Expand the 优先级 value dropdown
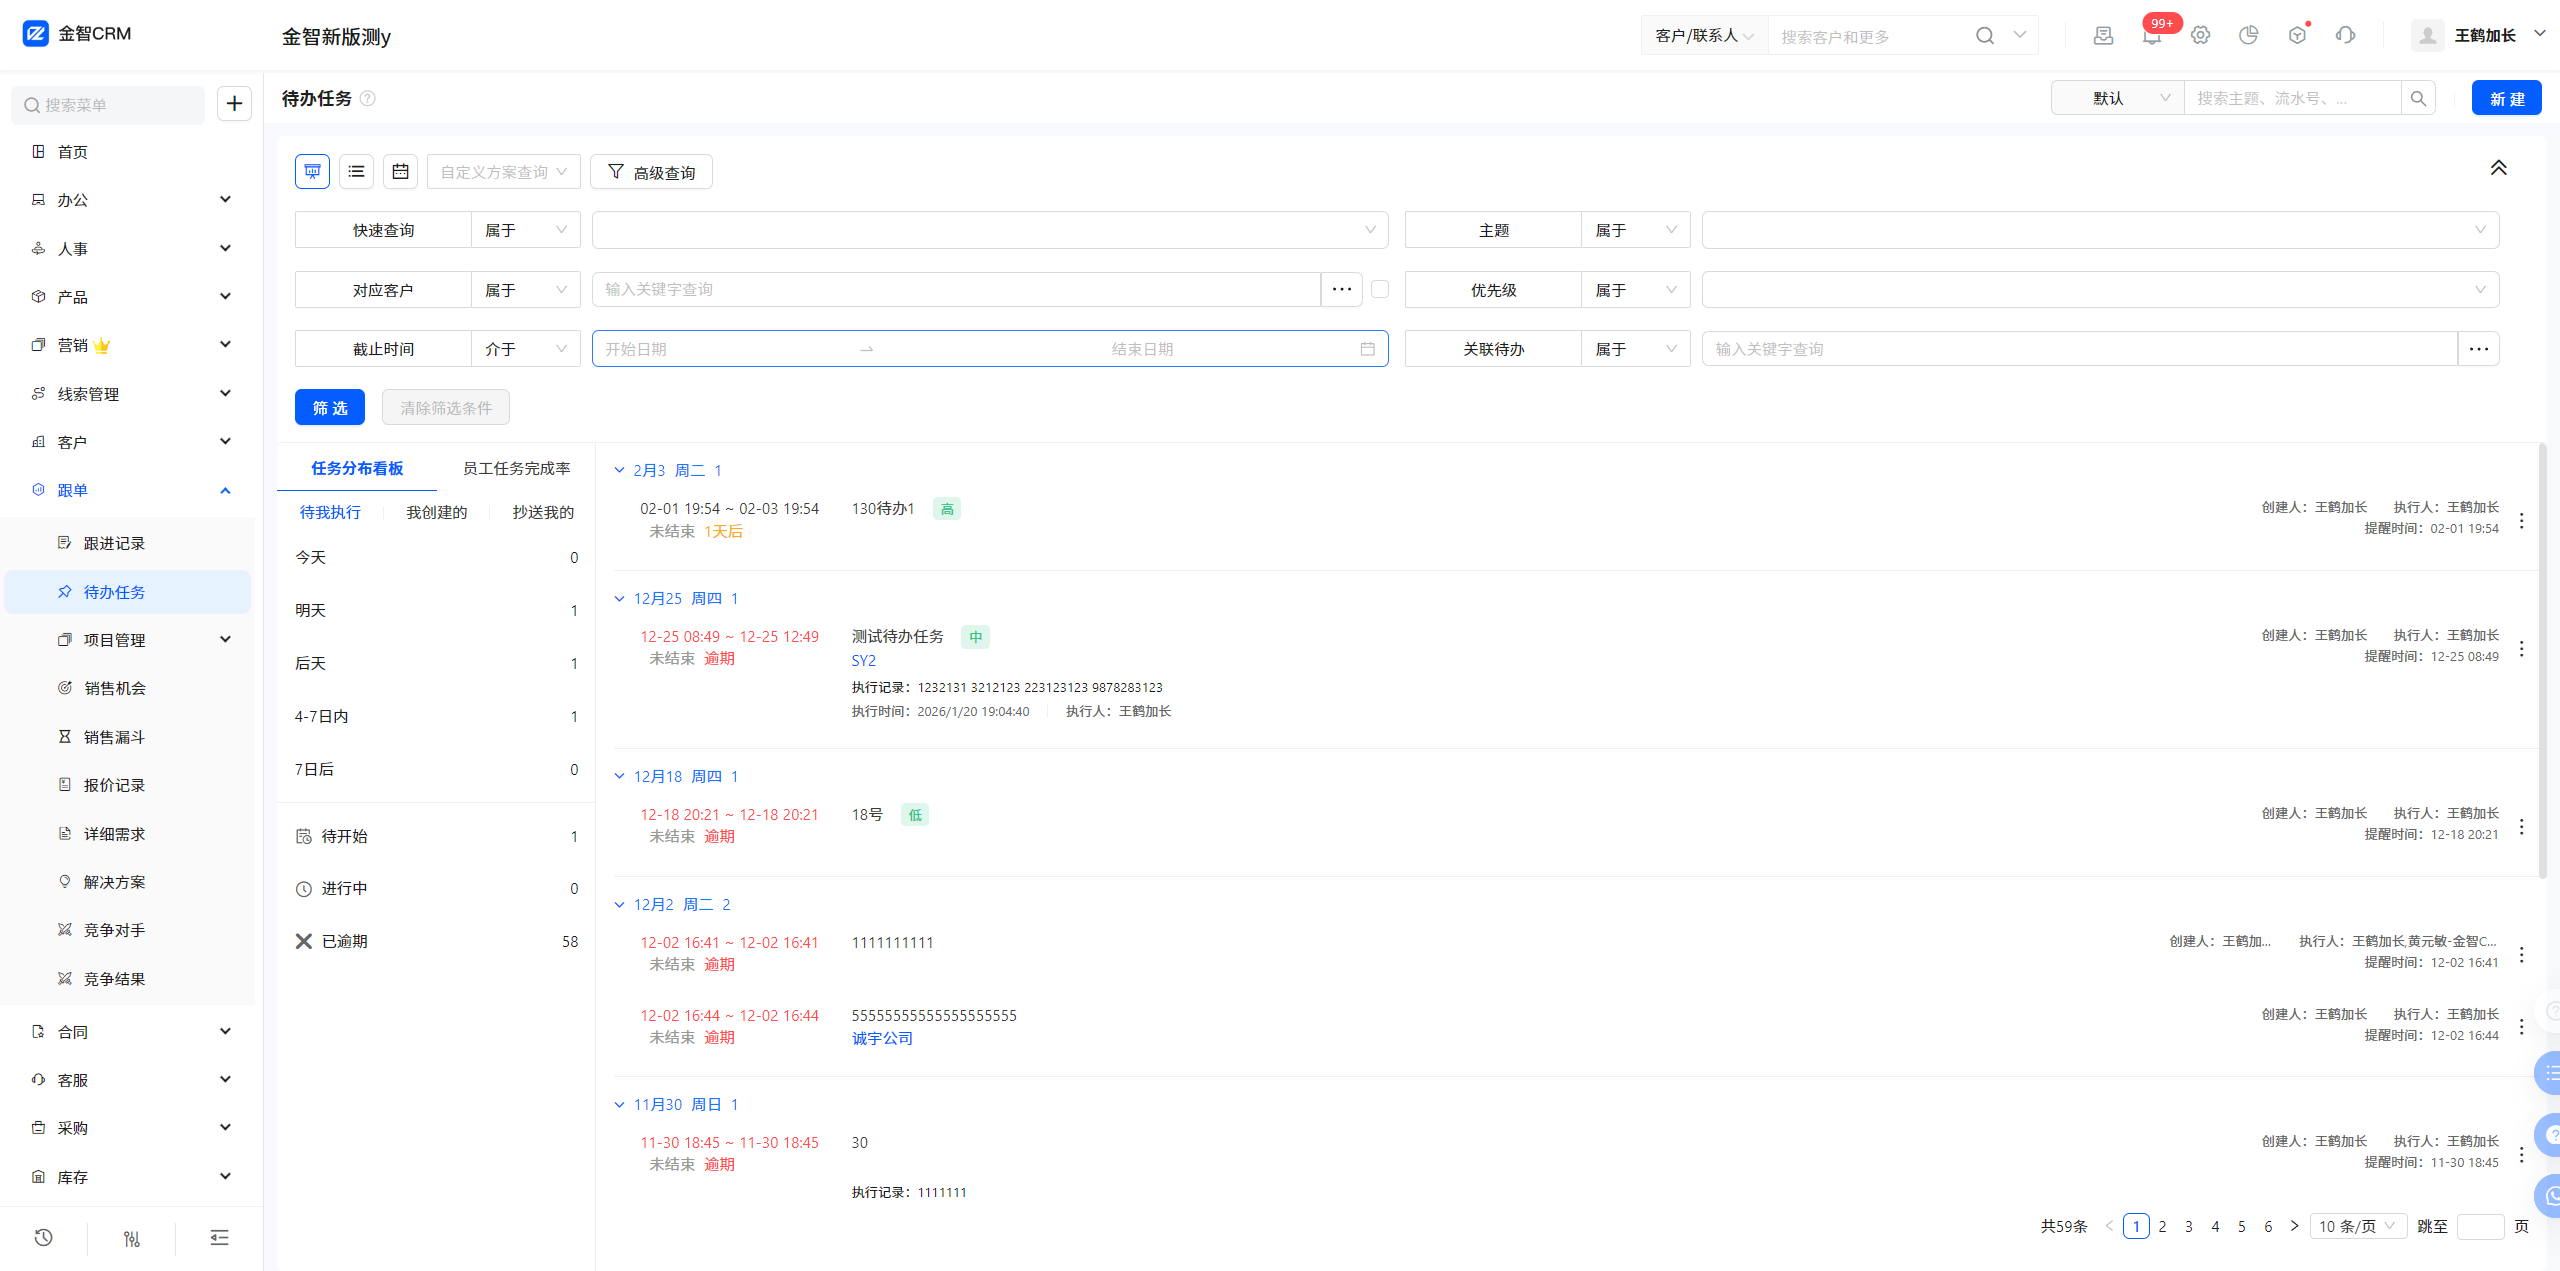Image resolution: width=2560 pixels, height=1271 pixels. pyautogui.click(x=2100, y=290)
